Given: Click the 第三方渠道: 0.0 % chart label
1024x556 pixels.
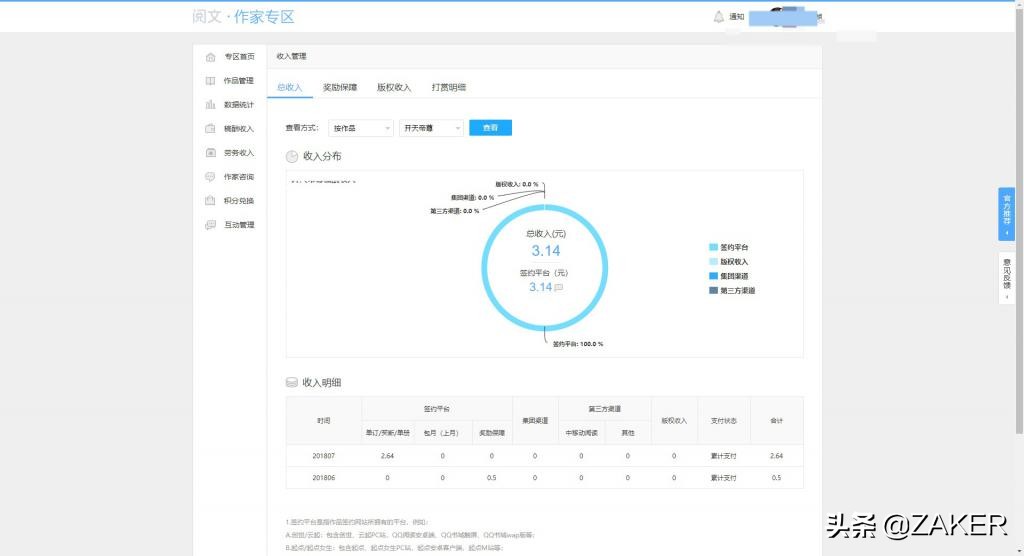Looking at the screenshot, I should tap(455, 212).
